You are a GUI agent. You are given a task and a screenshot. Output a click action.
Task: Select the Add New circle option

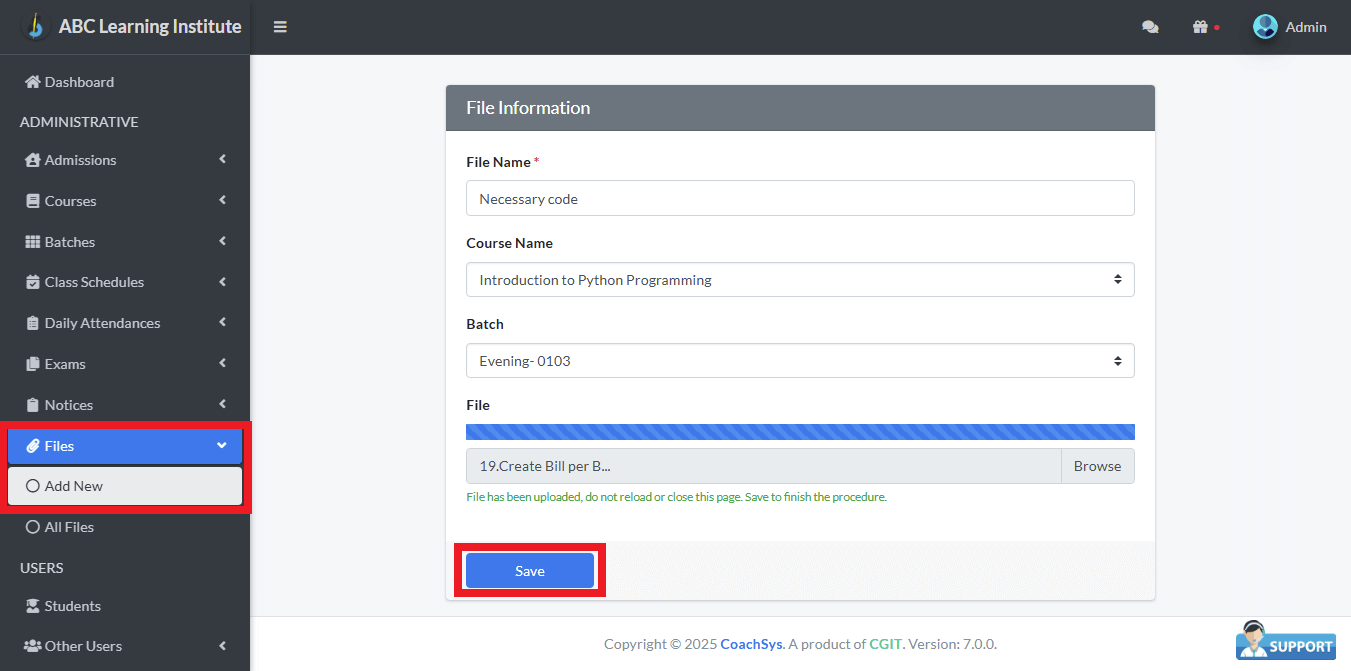33,486
